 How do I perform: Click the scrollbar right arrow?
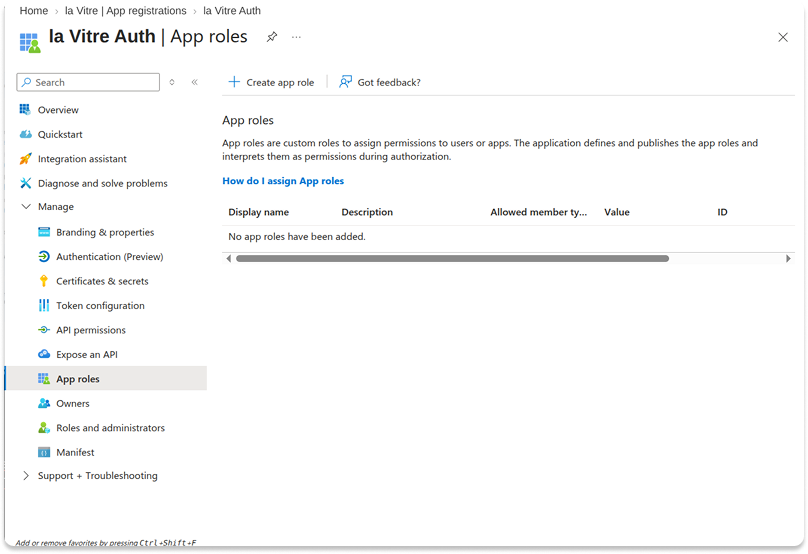pyautogui.click(x=788, y=258)
